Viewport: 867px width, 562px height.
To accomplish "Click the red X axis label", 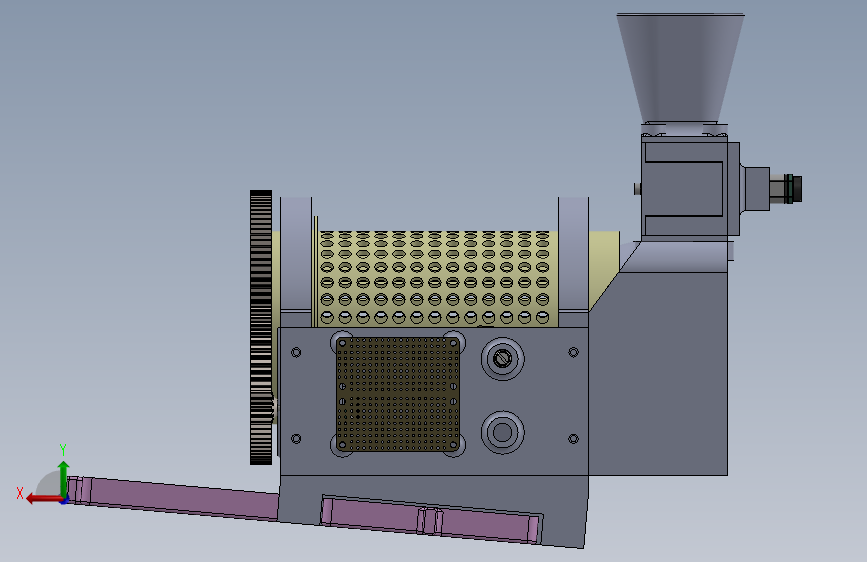I will (20, 493).
